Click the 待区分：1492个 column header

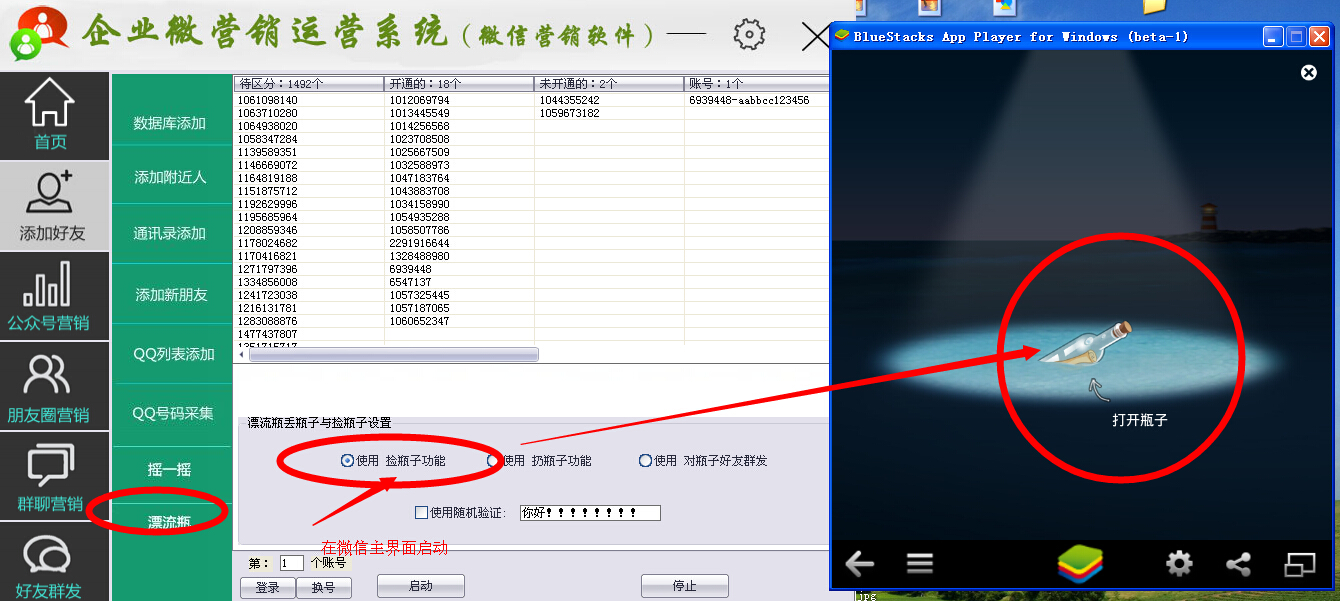click(x=309, y=83)
